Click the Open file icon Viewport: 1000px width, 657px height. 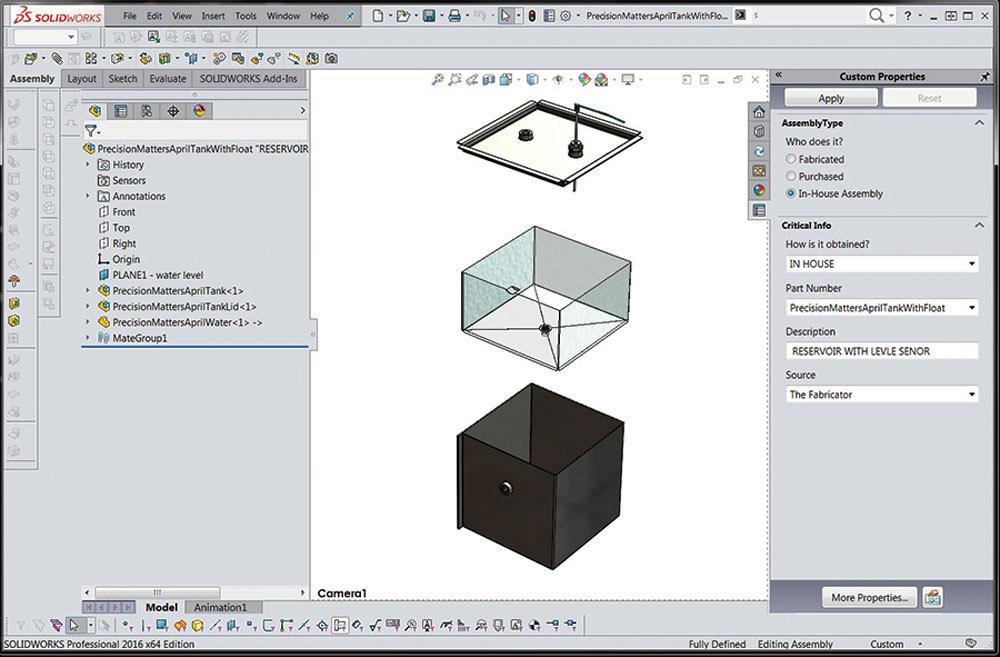click(402, 16)
